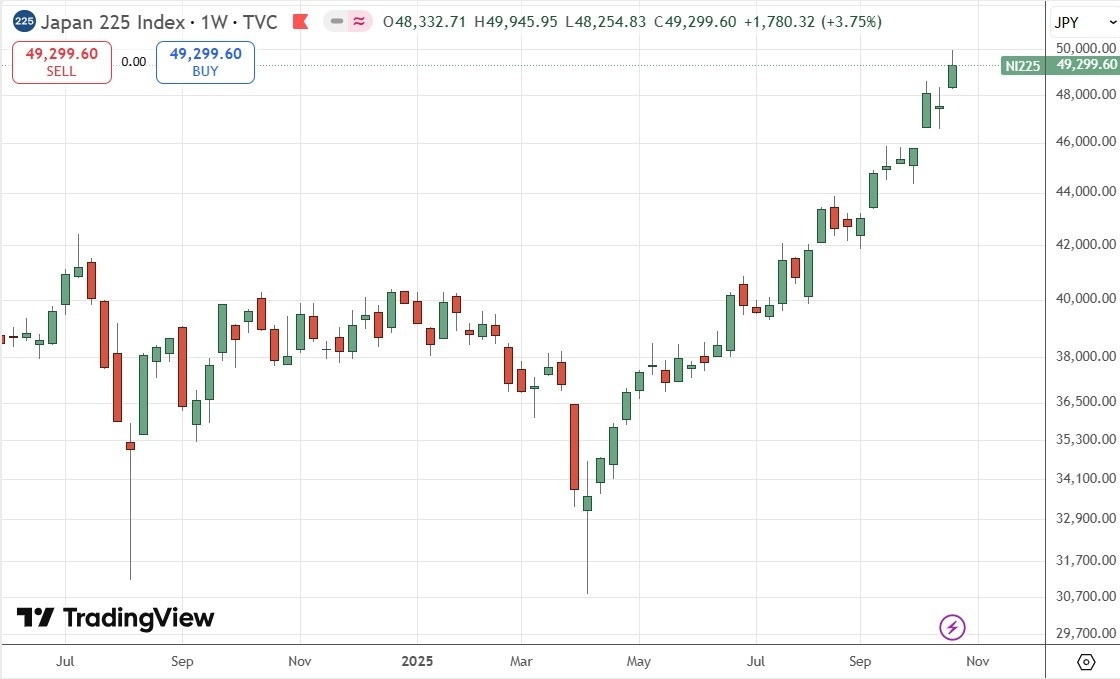Viewport: 1120px width, 679px height.
Task: Click the Japan 225 Index symbol logo
Action: click(22, 21)
